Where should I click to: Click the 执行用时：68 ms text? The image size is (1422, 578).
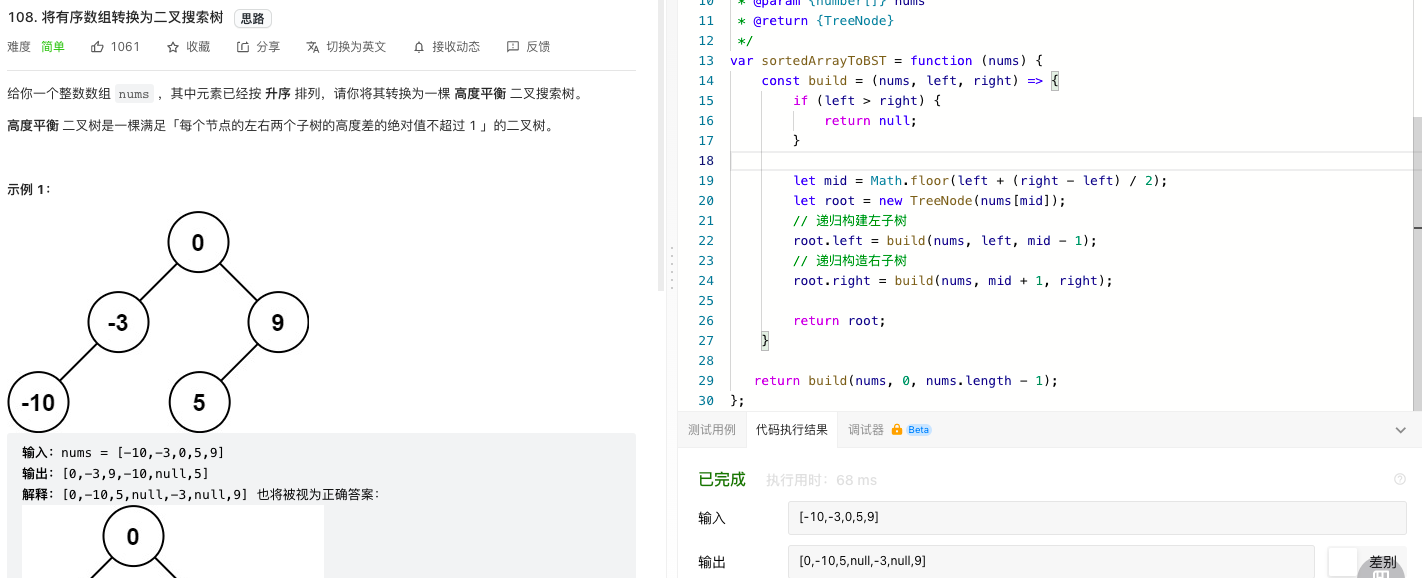coord(821,480)
